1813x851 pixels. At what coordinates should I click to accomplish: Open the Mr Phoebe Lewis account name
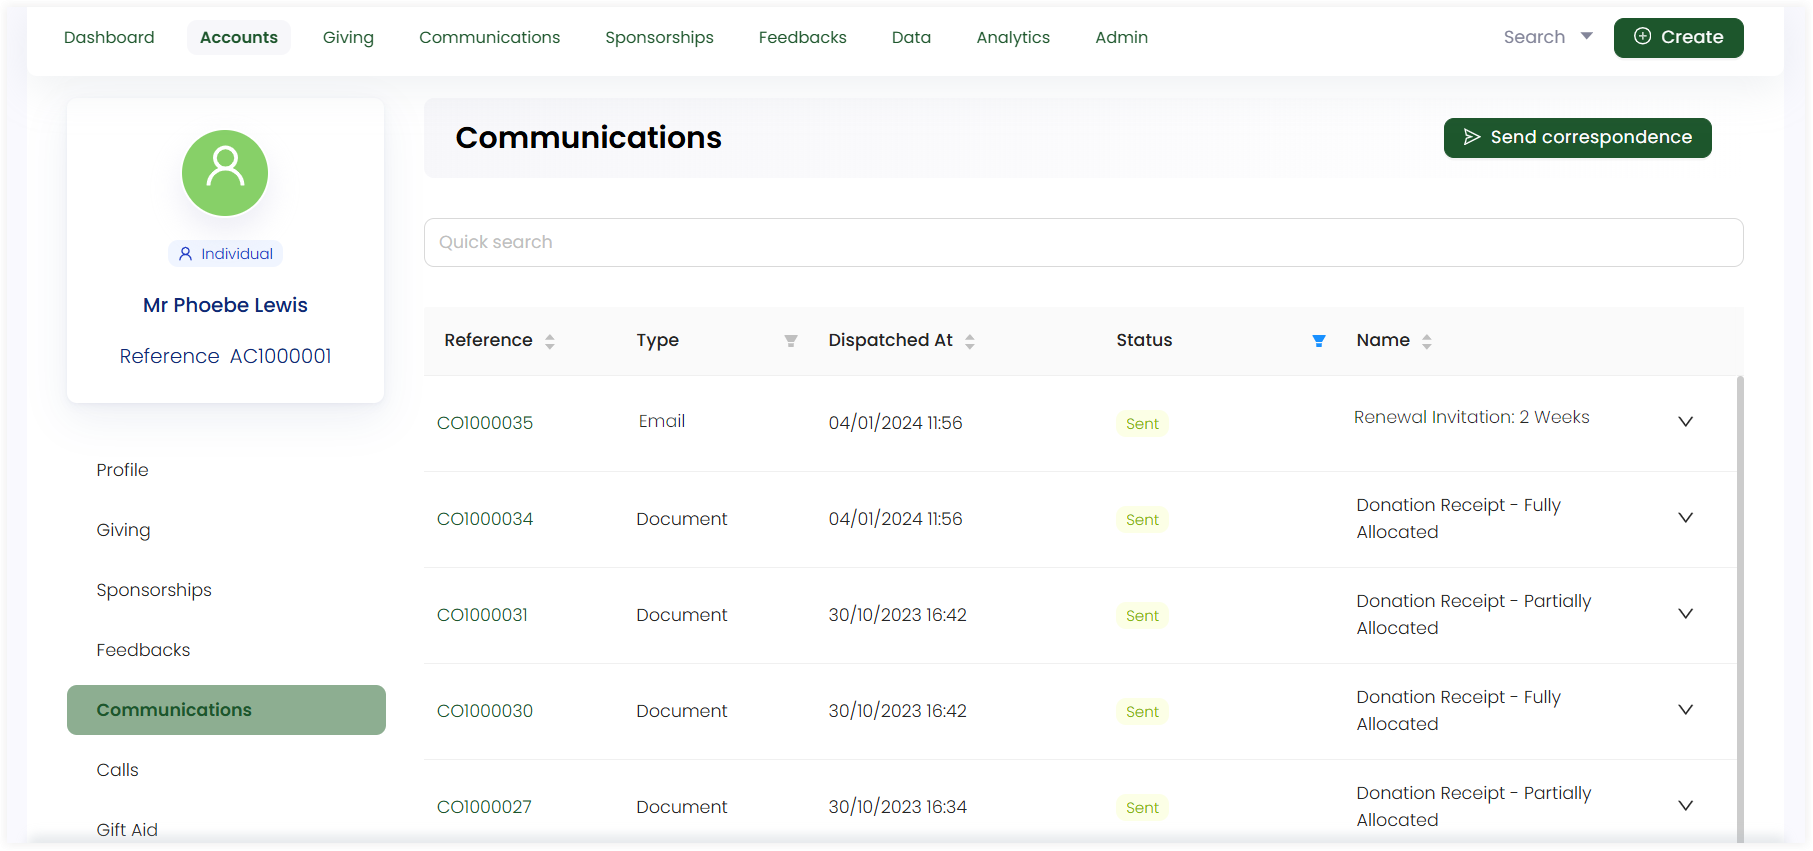[225, 305]
